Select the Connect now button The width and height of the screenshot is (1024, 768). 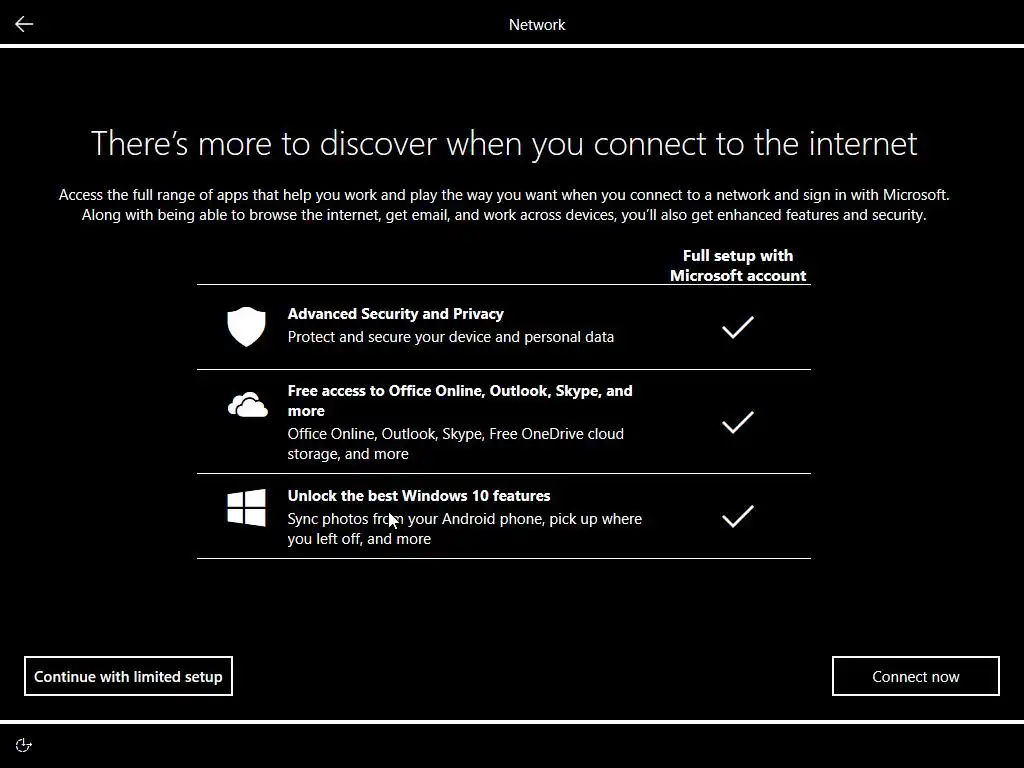tap(916, 676)
